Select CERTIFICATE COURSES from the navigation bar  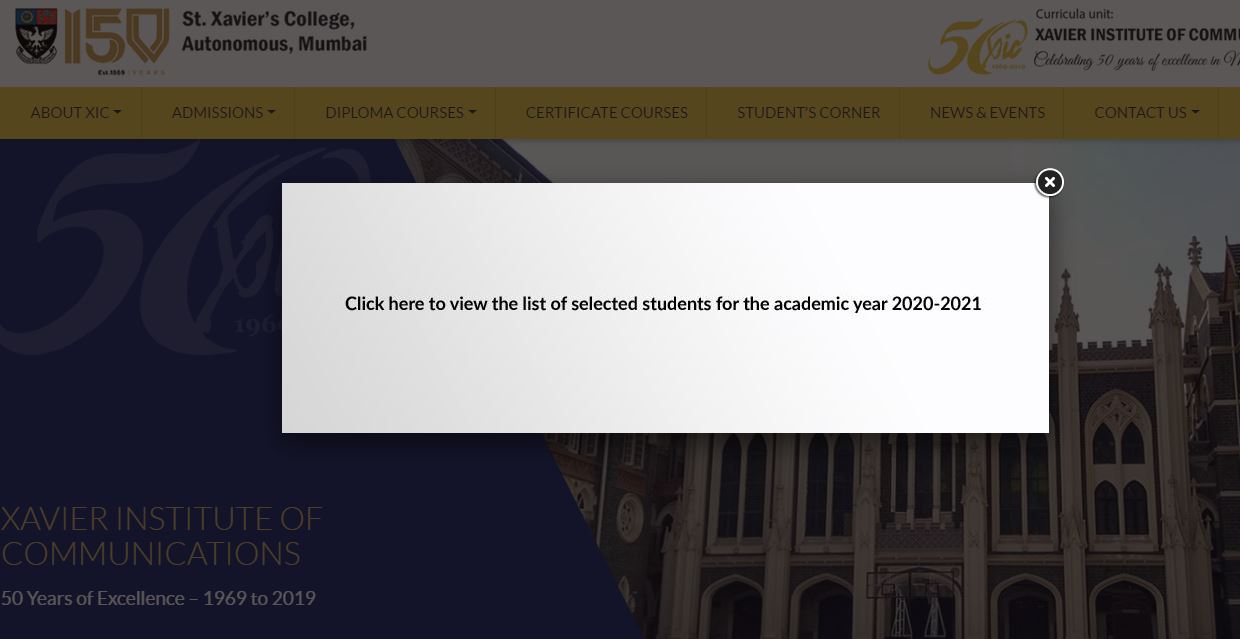point(606,113)
